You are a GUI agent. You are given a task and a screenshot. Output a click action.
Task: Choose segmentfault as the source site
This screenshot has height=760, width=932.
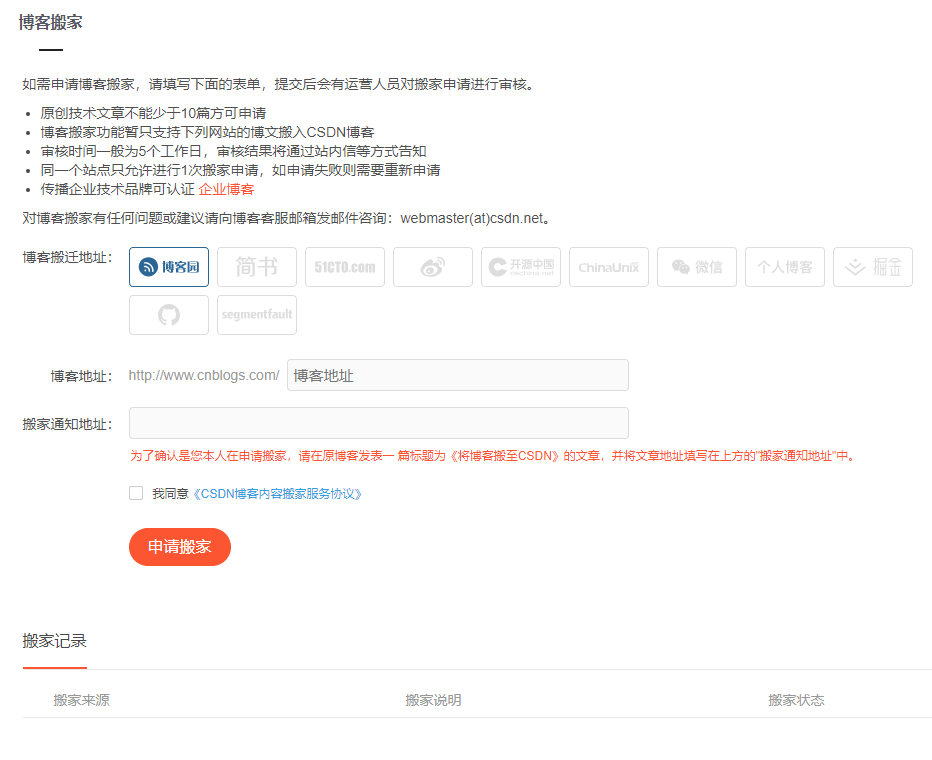[256, 314]
